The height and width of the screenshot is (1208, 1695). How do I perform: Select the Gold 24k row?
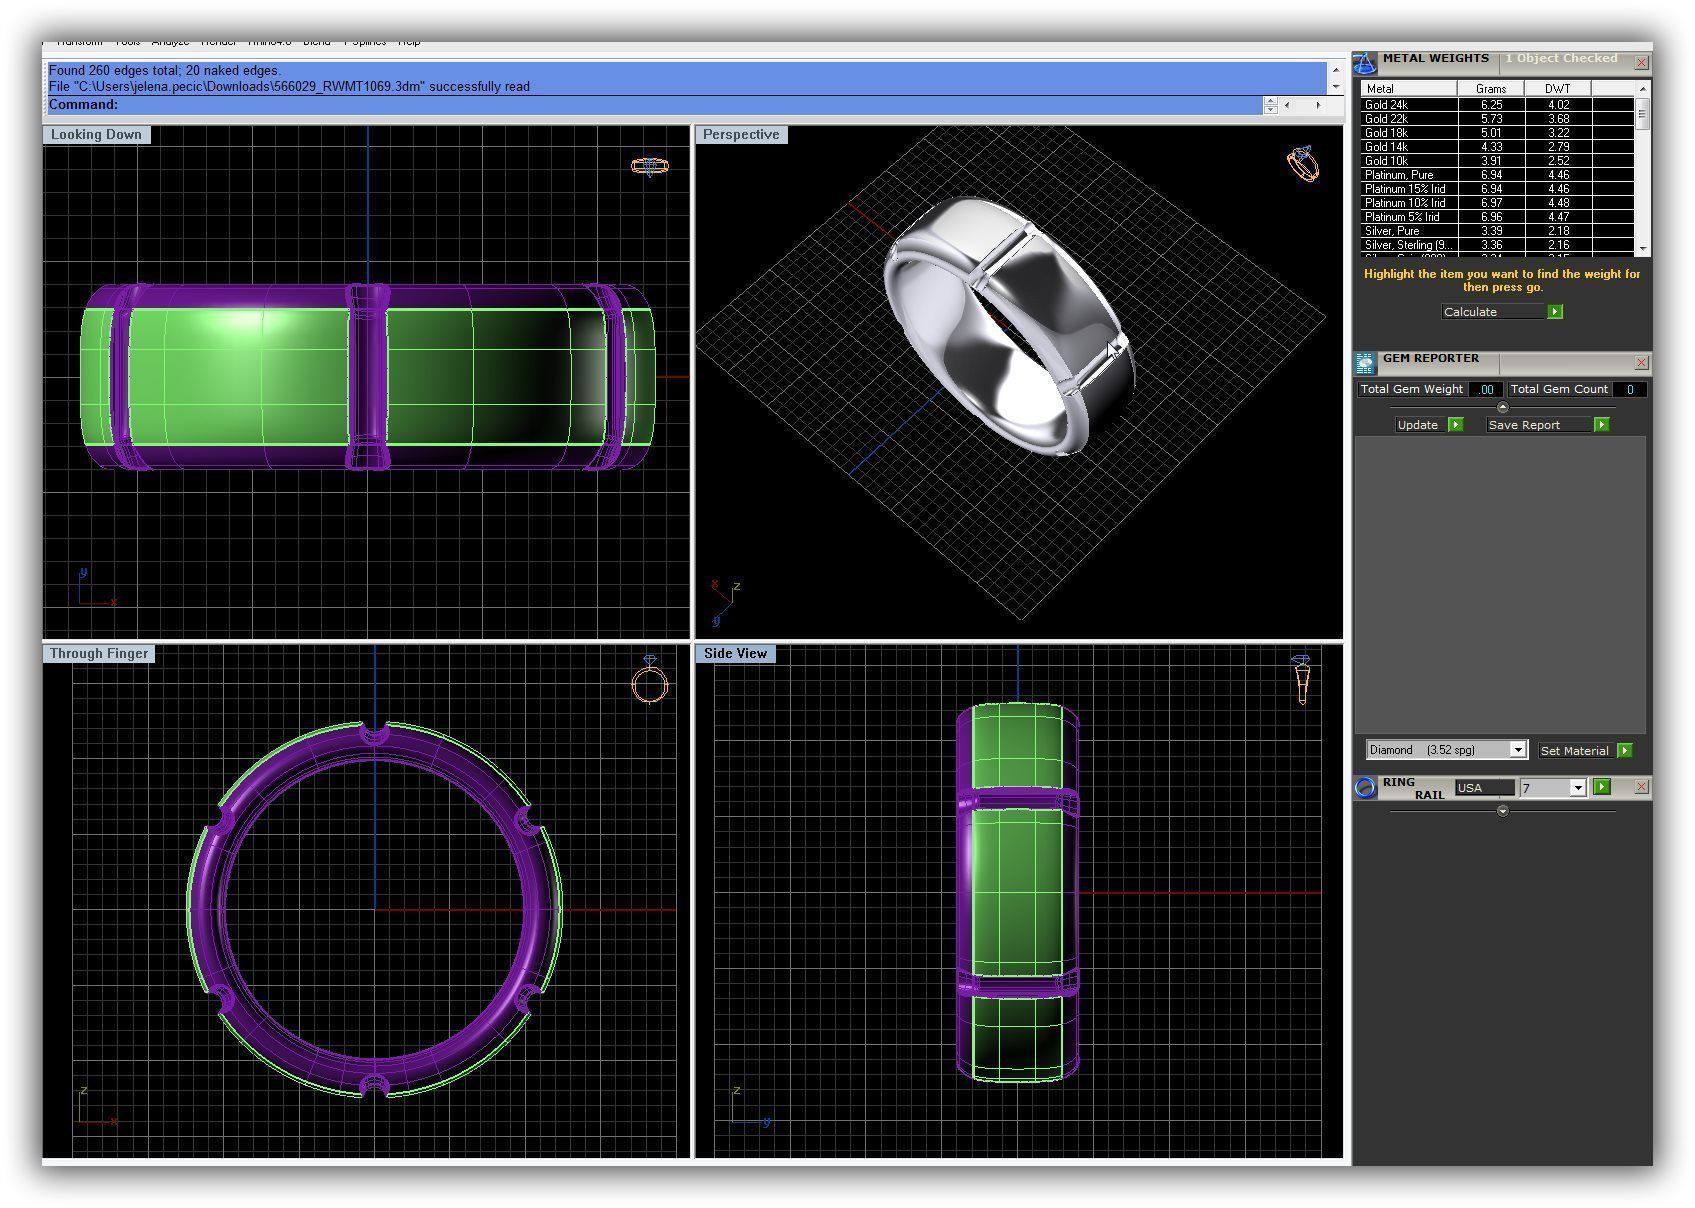click(x=1497, y=105)
